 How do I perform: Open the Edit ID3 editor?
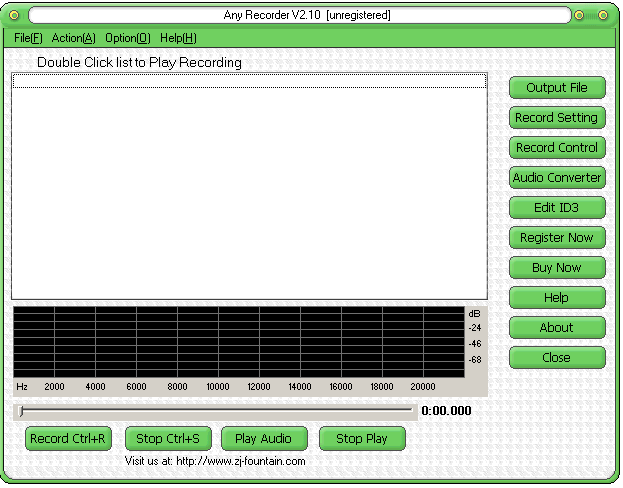557,207
